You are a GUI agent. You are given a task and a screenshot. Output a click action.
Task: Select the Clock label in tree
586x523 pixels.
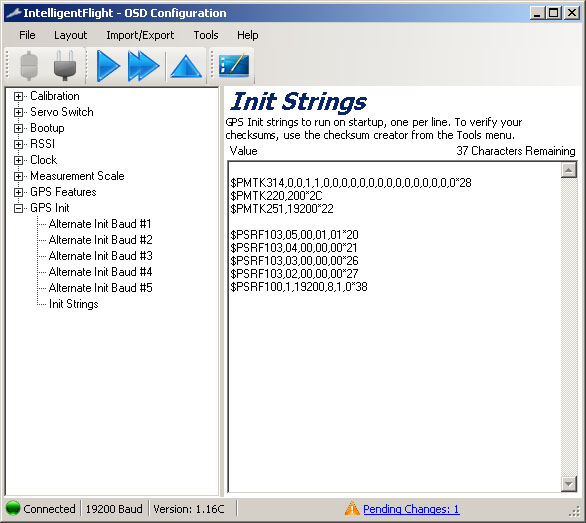tap(43, 160)
